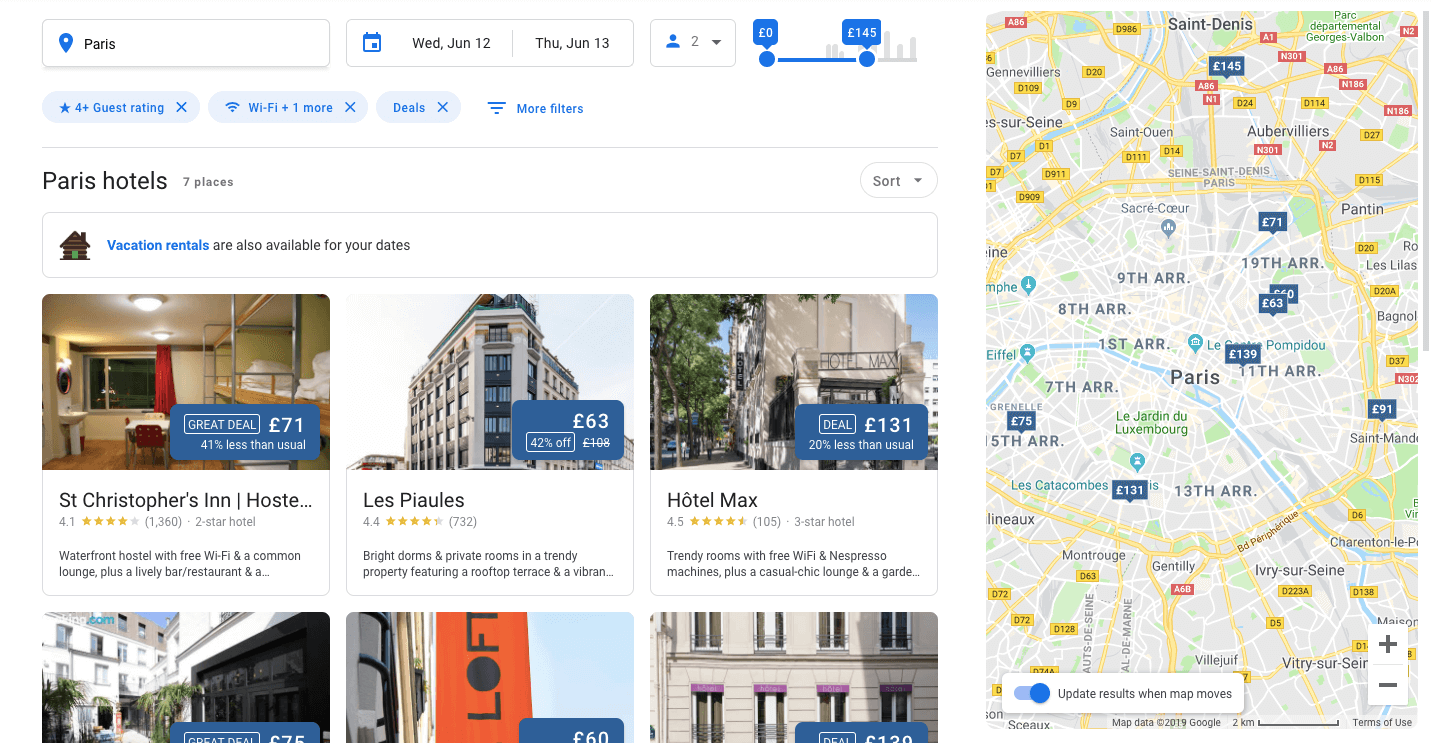Open the Hôtel Max hotel photo
The height and width of the screenshot is (743, 1433).
click(x=794, y=382)
